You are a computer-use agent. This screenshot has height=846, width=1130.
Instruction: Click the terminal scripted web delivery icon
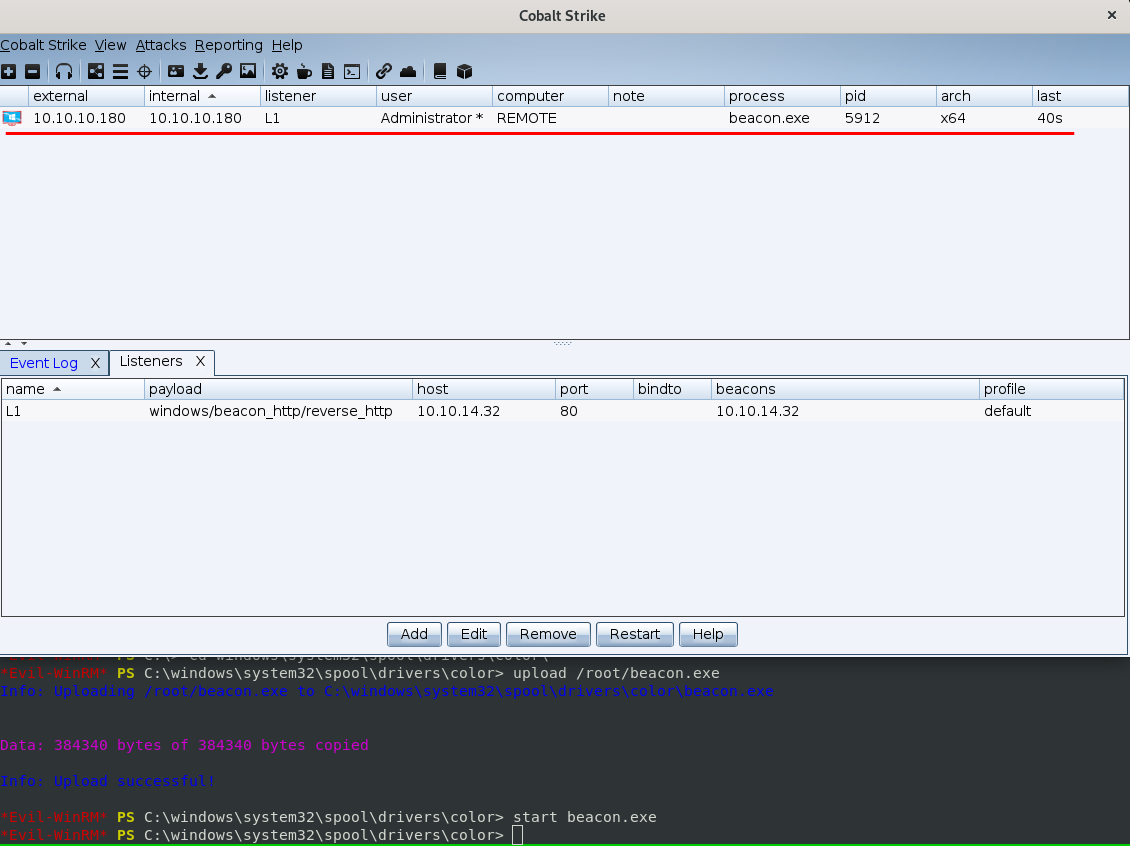[352, 71]
